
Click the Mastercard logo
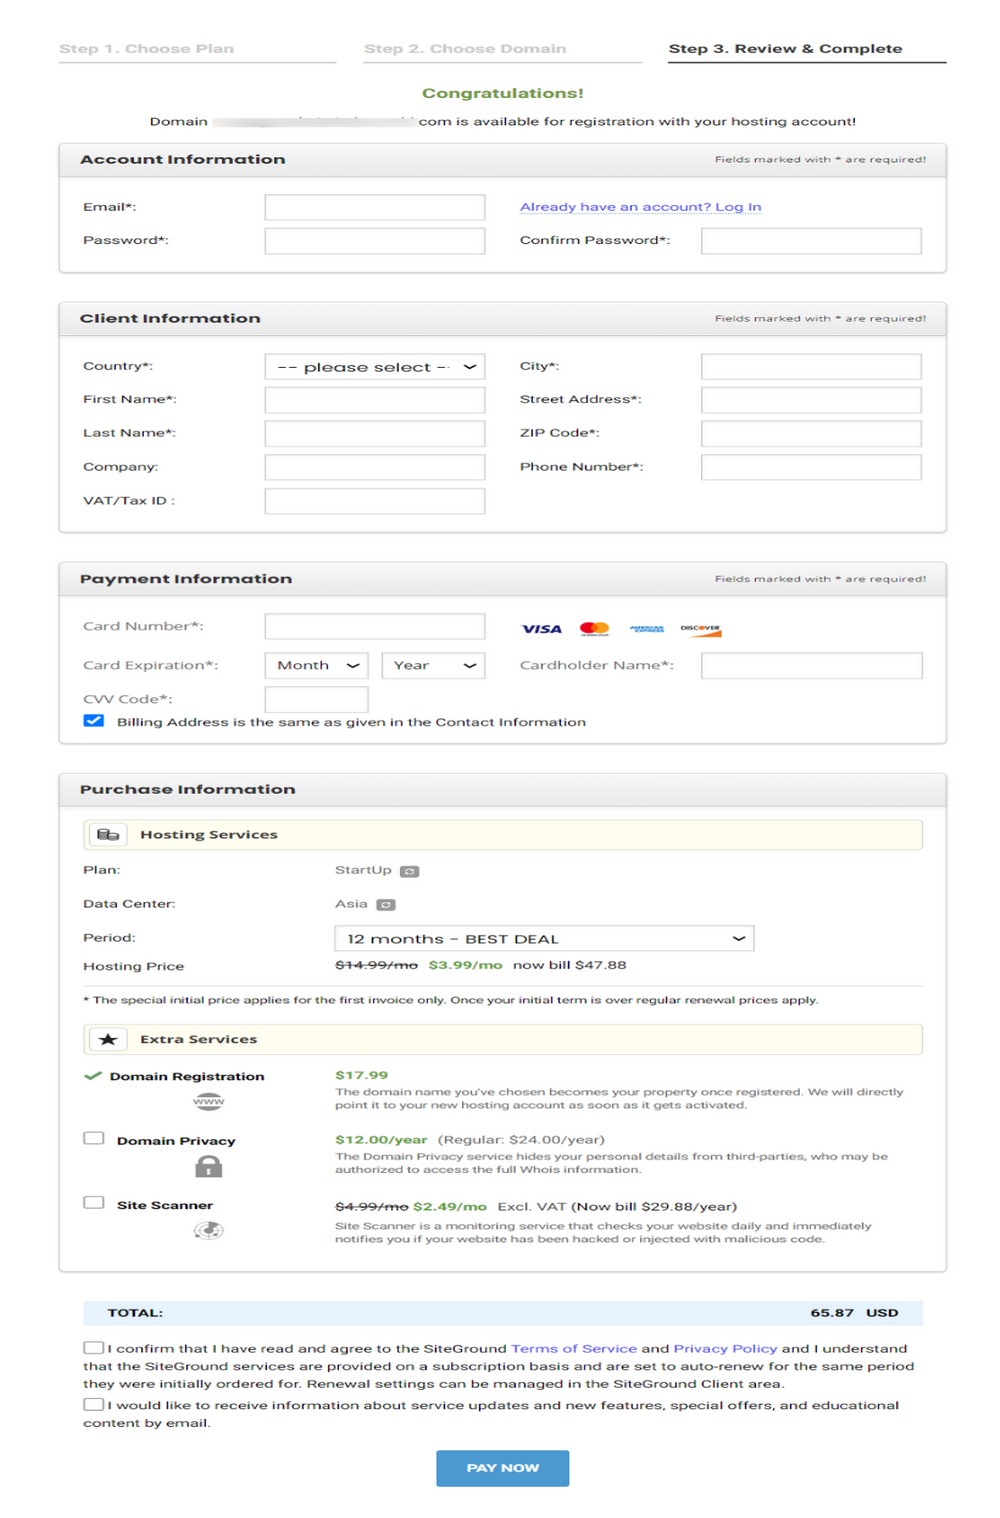point(595,629)
